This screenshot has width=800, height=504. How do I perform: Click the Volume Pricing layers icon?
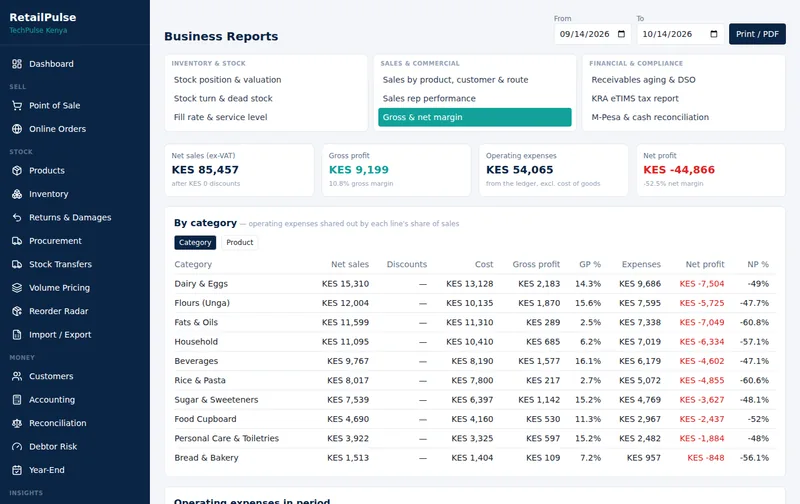coord(17,288)
